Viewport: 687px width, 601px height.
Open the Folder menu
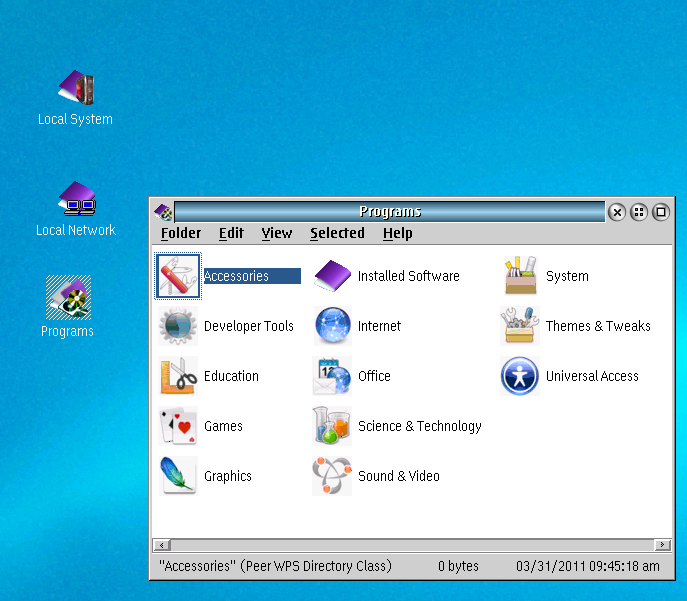click(181, 233)
